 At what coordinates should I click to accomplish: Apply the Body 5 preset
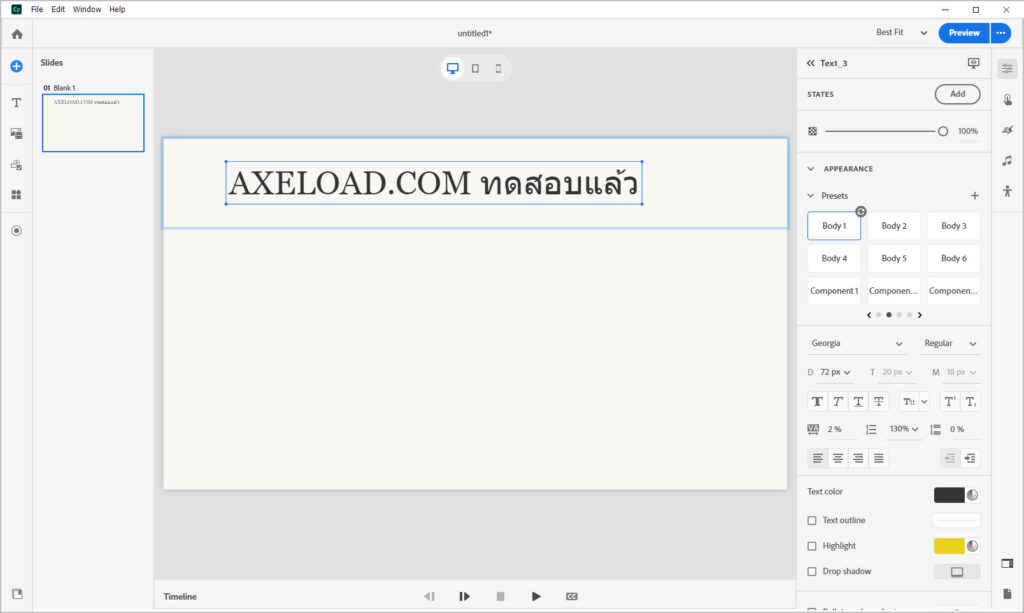pos(893,259)
